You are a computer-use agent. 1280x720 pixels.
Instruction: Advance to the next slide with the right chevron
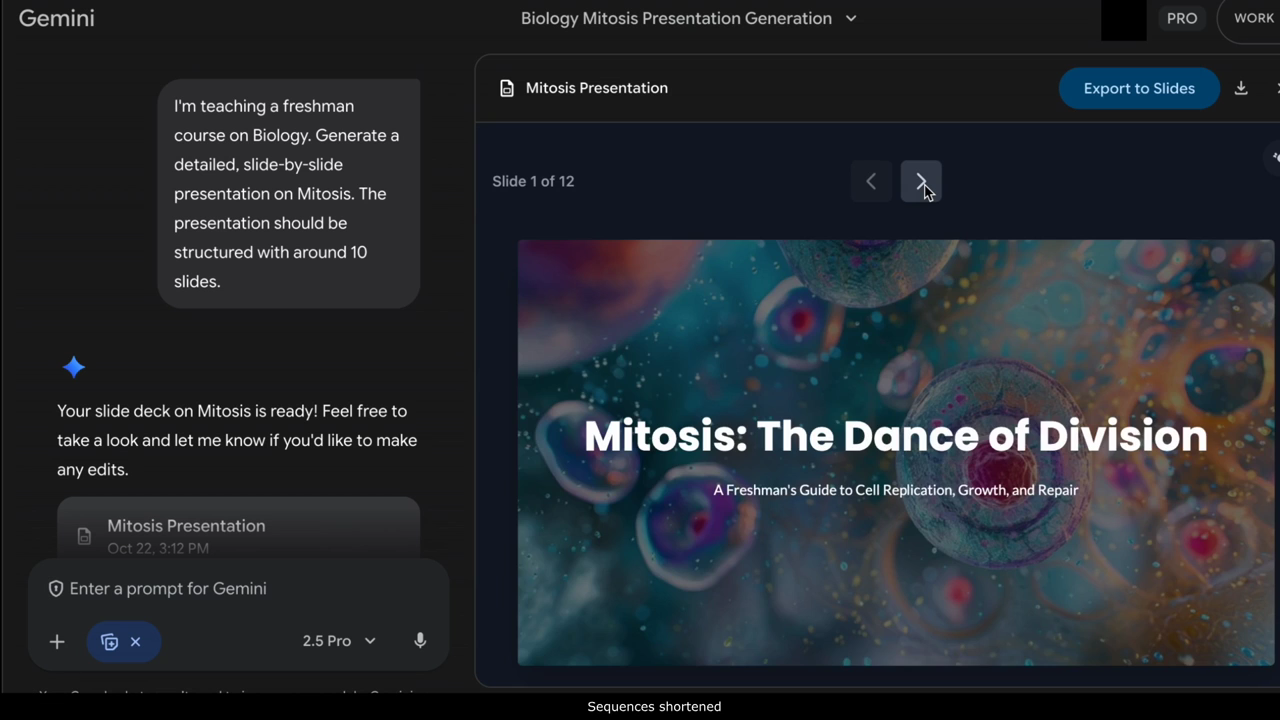[921, 181]
